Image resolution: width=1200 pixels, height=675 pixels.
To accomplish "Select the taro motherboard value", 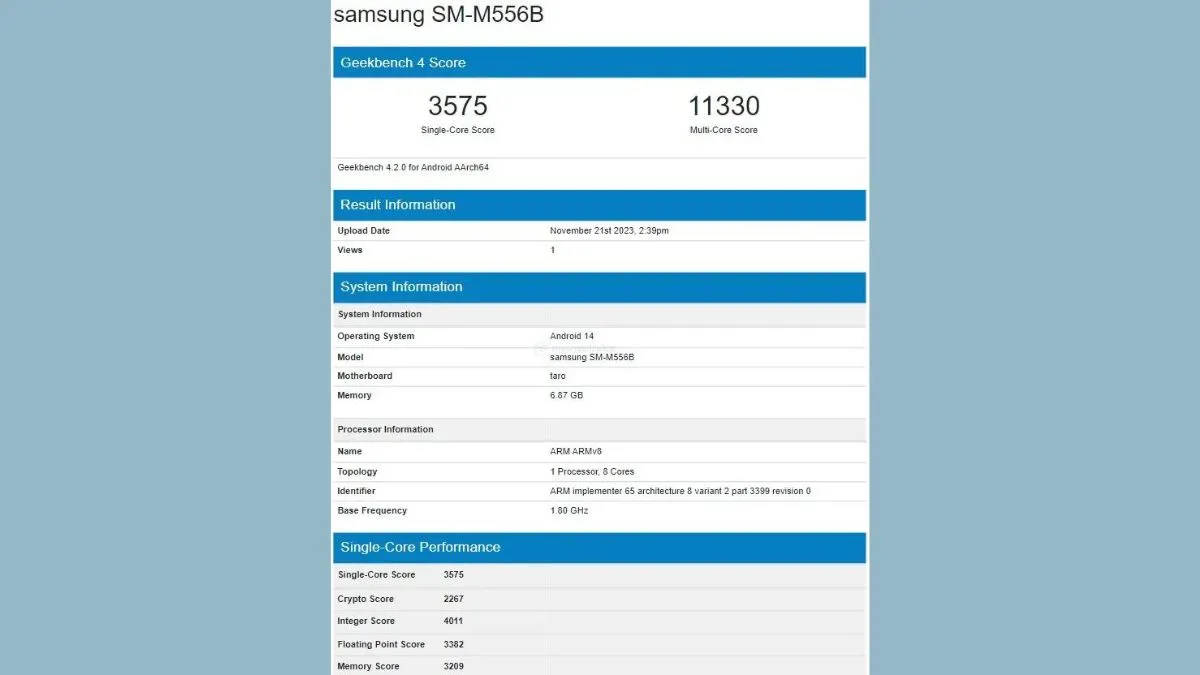I will [557, 376].
